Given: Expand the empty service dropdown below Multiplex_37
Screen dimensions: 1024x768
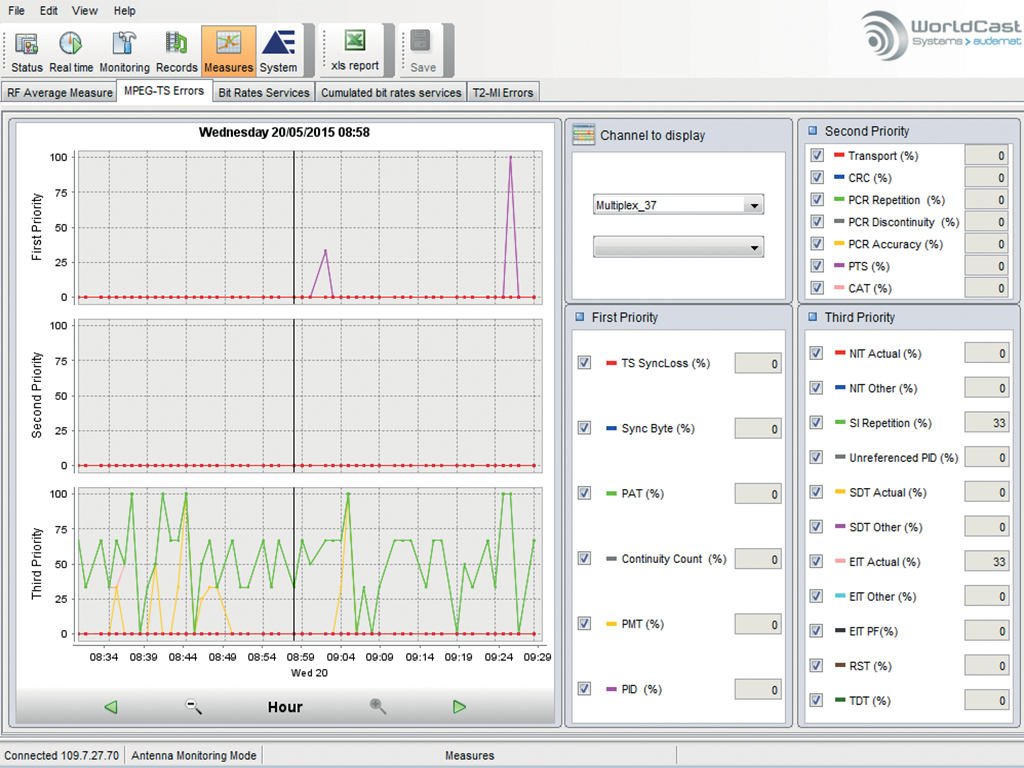Looking at the screenshot, I should point(755,246).
